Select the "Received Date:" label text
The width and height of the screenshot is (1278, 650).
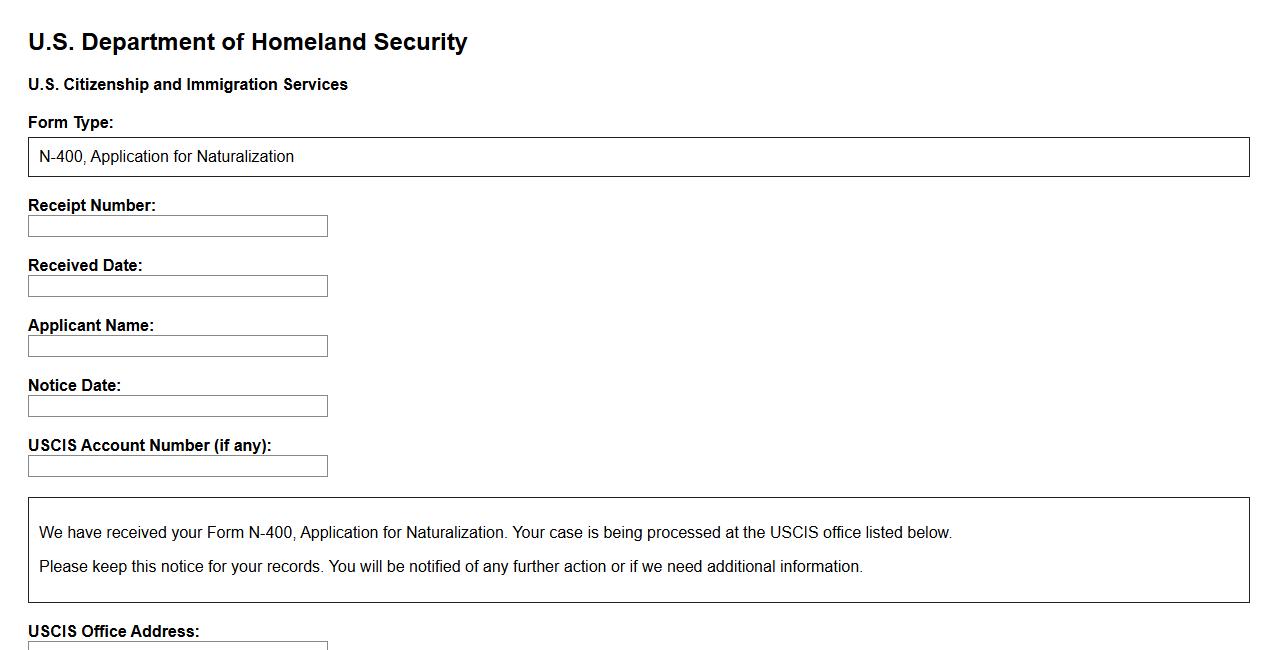click(x=85, y=266)
